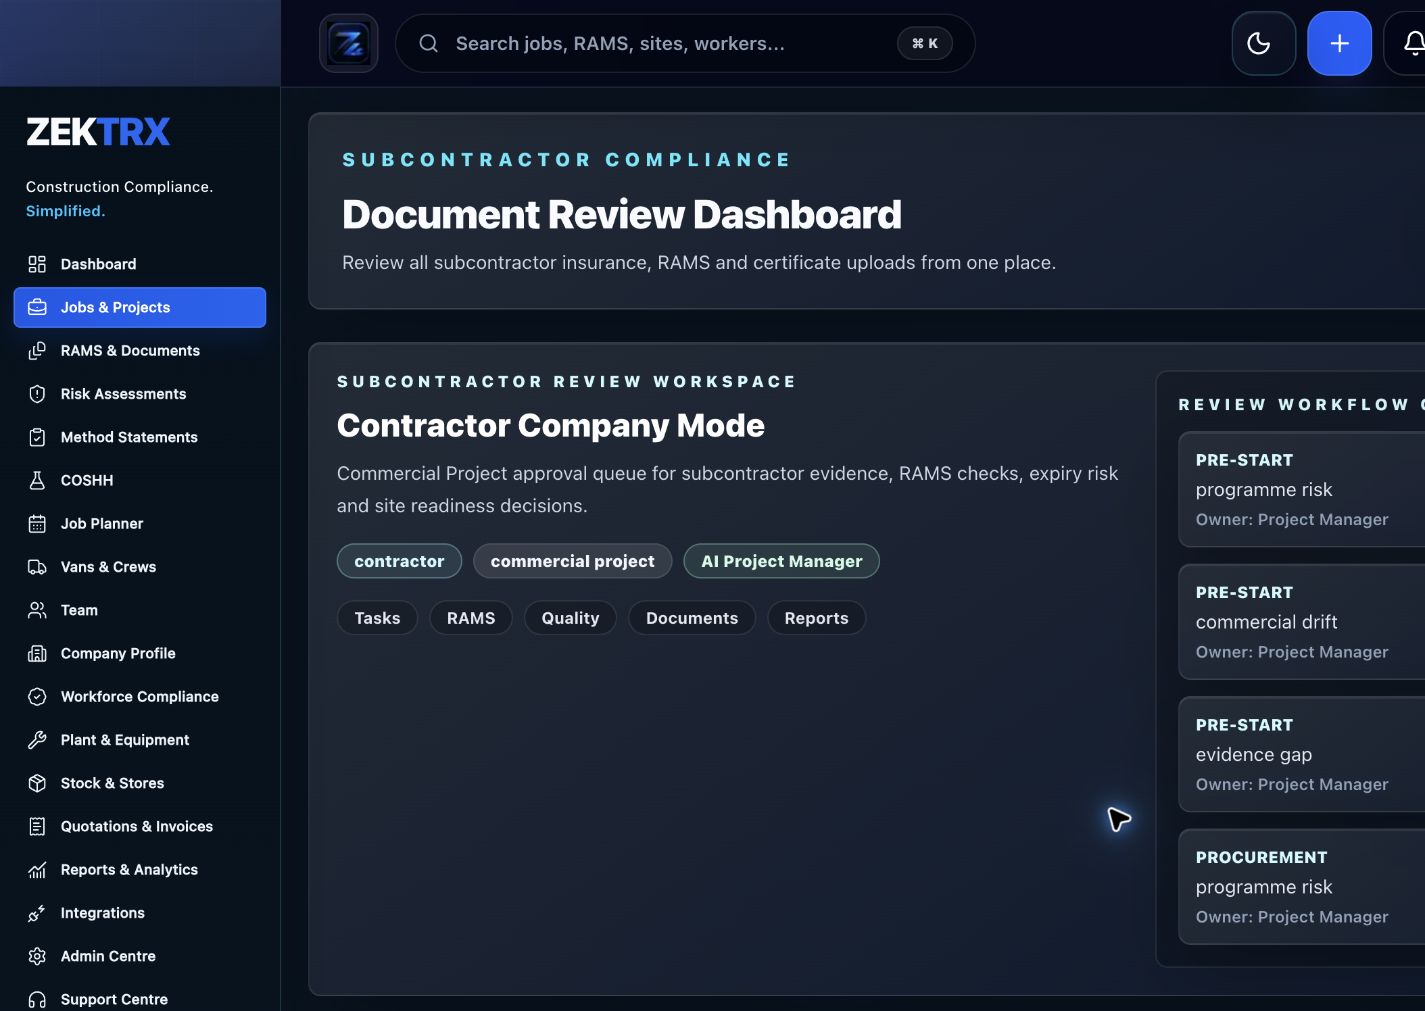Click the RAMS & Documents copy icon
Viewport: 1425px width, 1011px height.
pyautogui.click(x=37, y=351)
